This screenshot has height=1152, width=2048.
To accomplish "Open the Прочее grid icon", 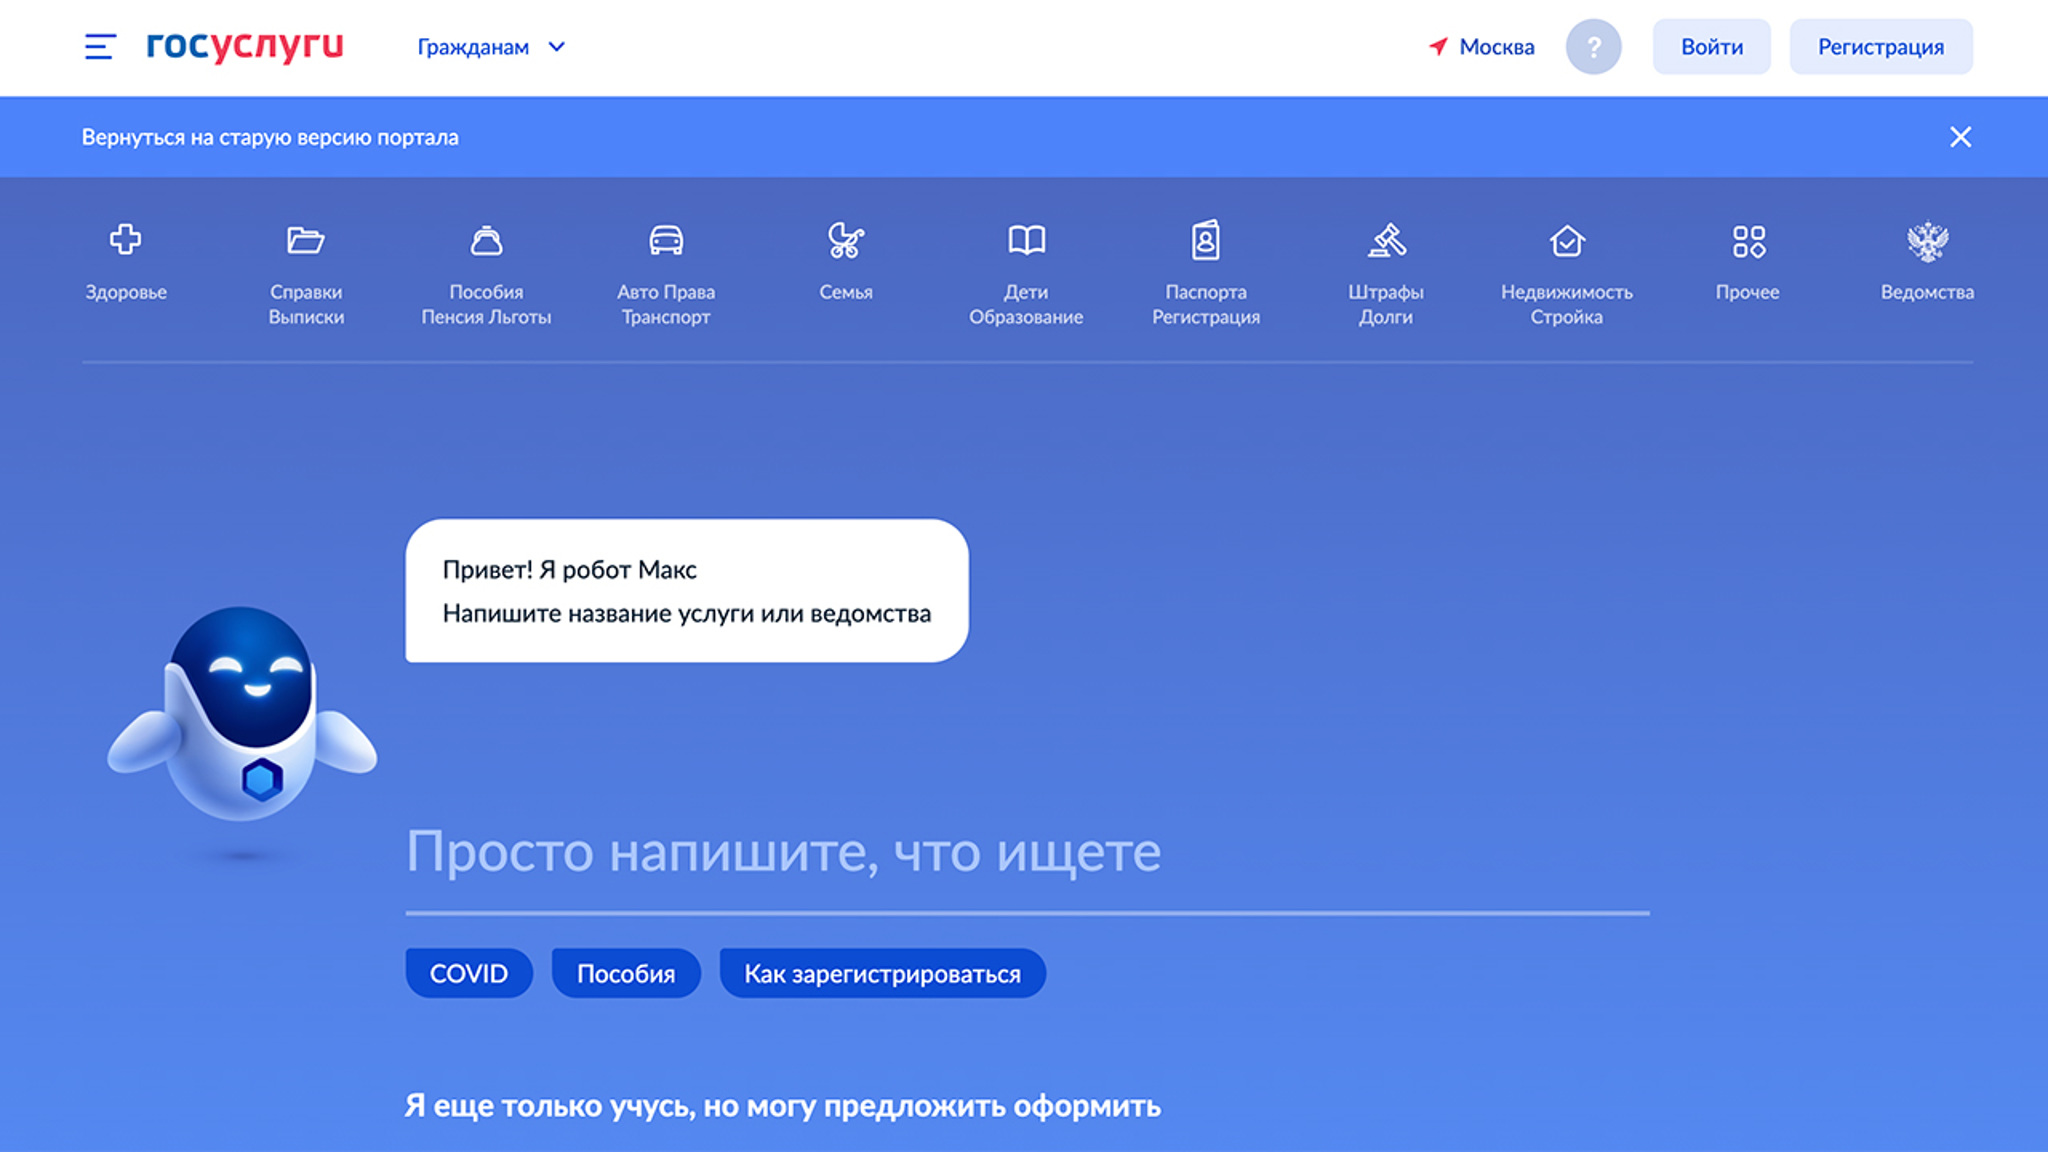I will [x=1748, y=241].
